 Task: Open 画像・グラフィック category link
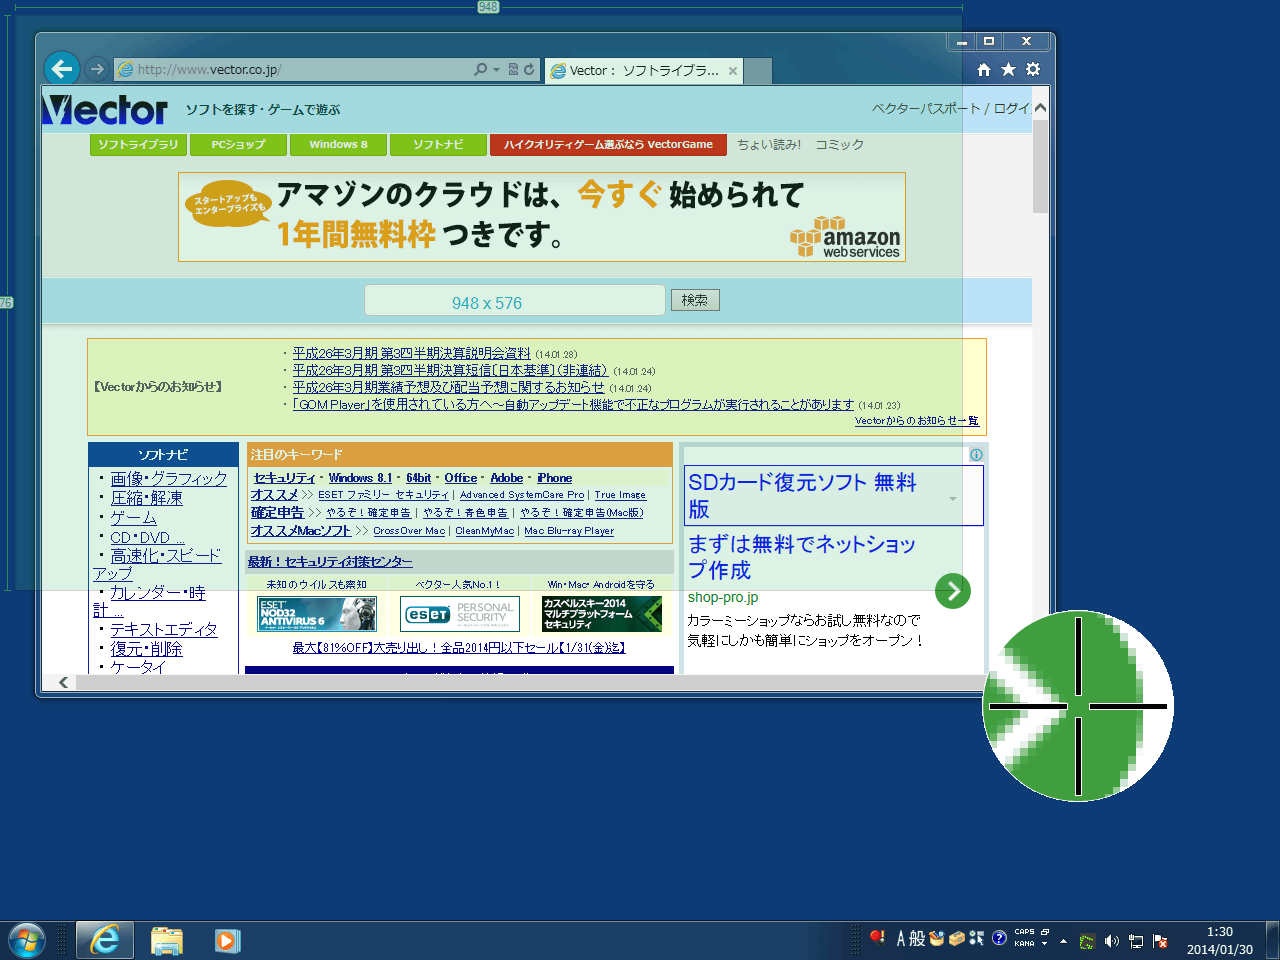click(169, 479)
